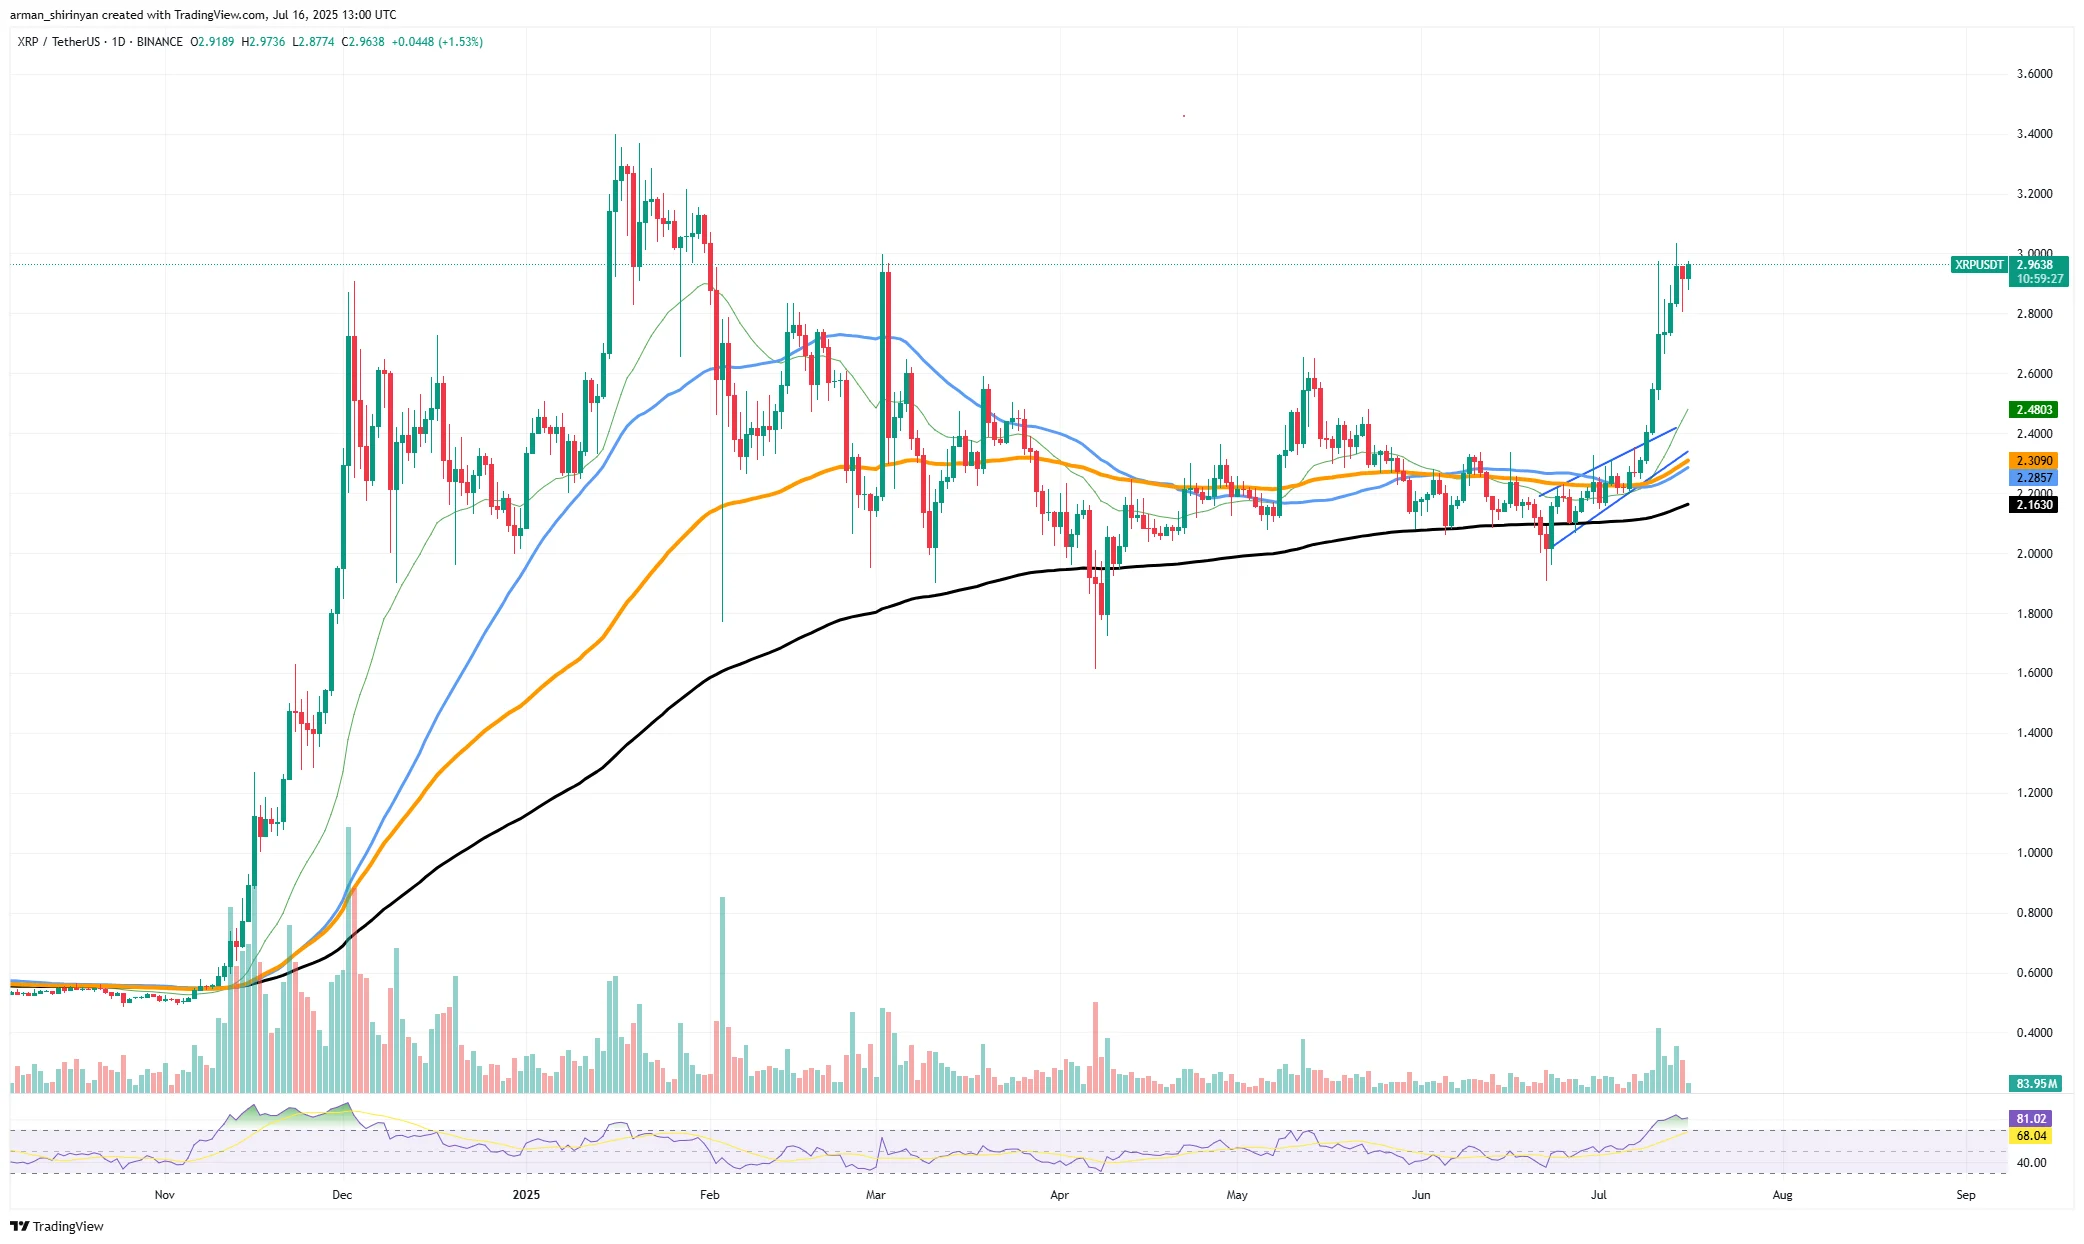Screen dimensions: 2084x1244
Task: Click the 83.95M volume label
Action: (2035, 1084)
